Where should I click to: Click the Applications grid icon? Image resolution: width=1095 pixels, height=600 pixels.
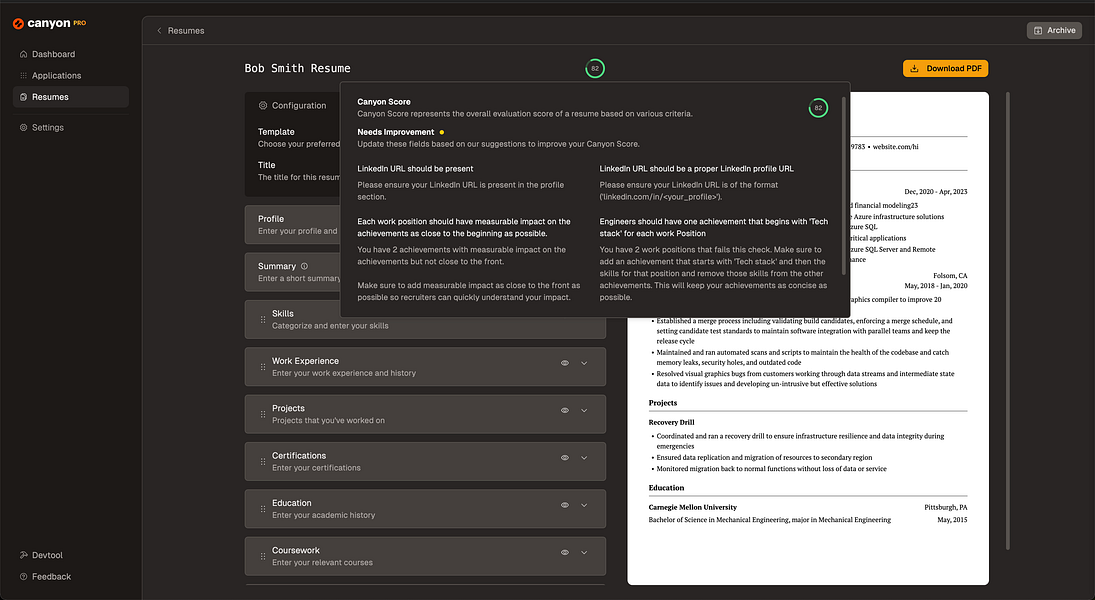[x=24, y=75]
